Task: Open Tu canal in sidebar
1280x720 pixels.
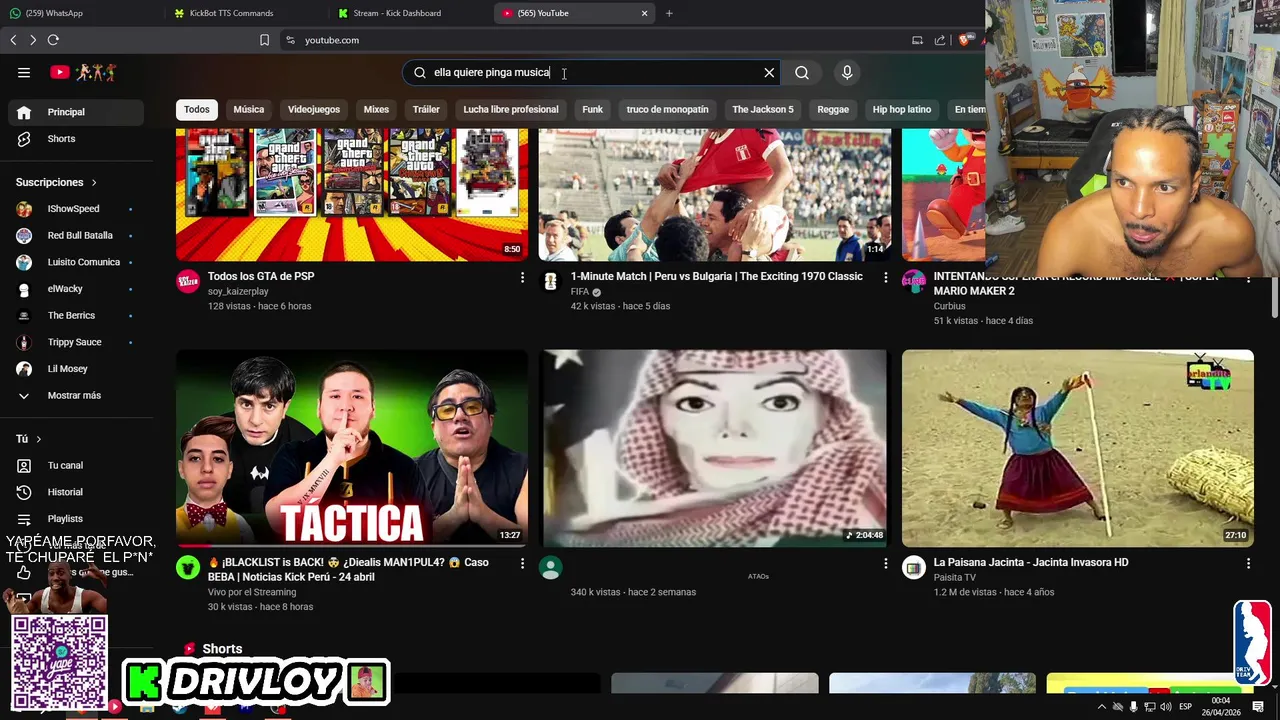Action: click(76, 465)
